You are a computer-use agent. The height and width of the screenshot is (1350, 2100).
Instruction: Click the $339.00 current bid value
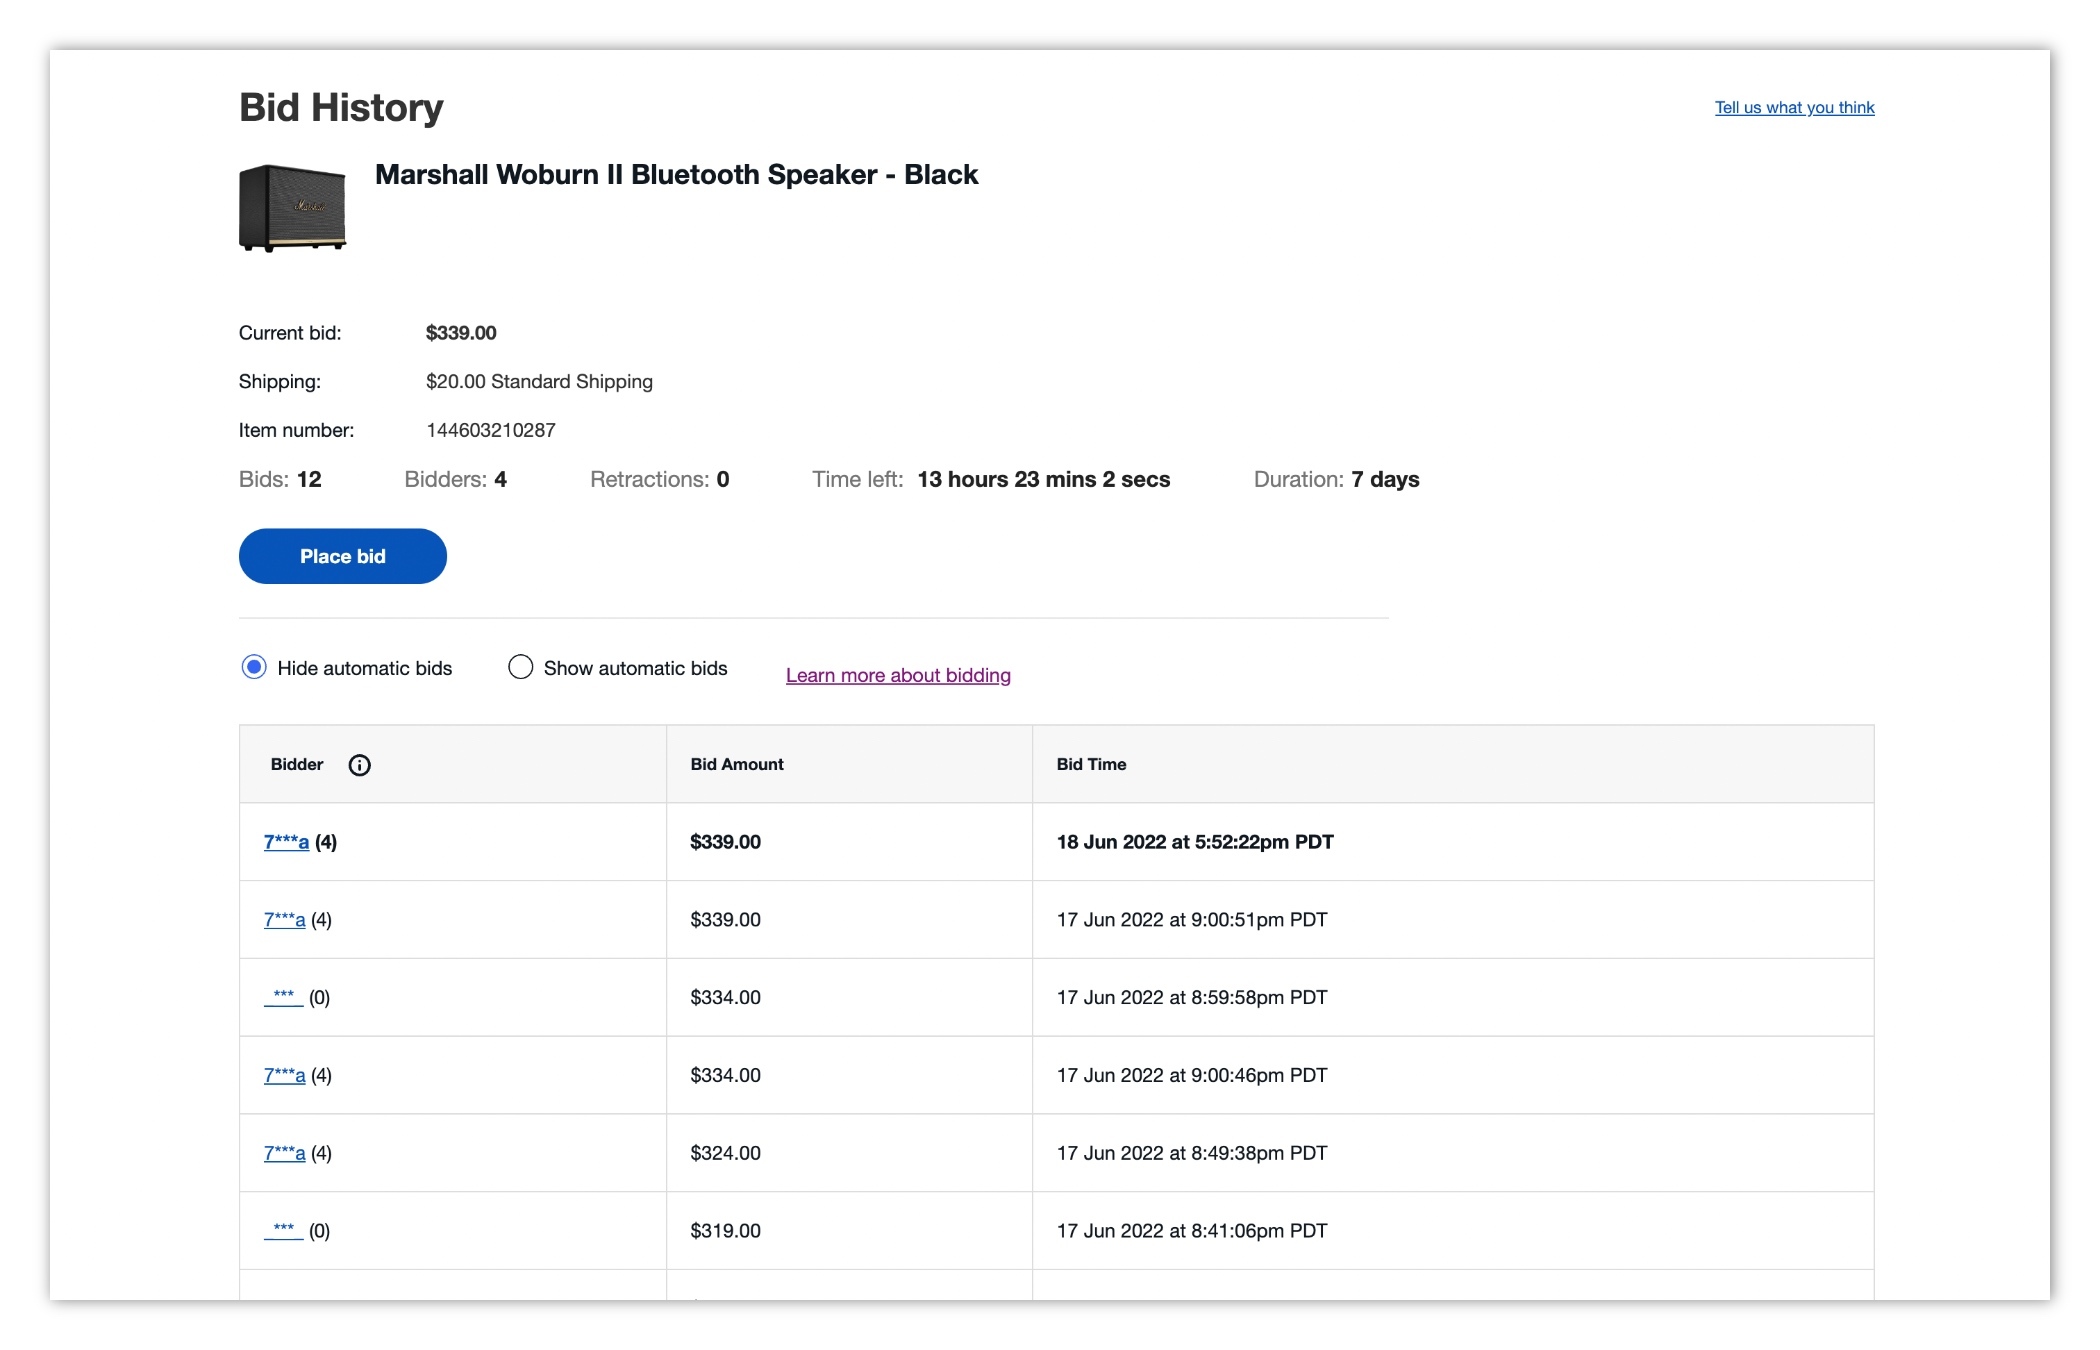[461, 333]
